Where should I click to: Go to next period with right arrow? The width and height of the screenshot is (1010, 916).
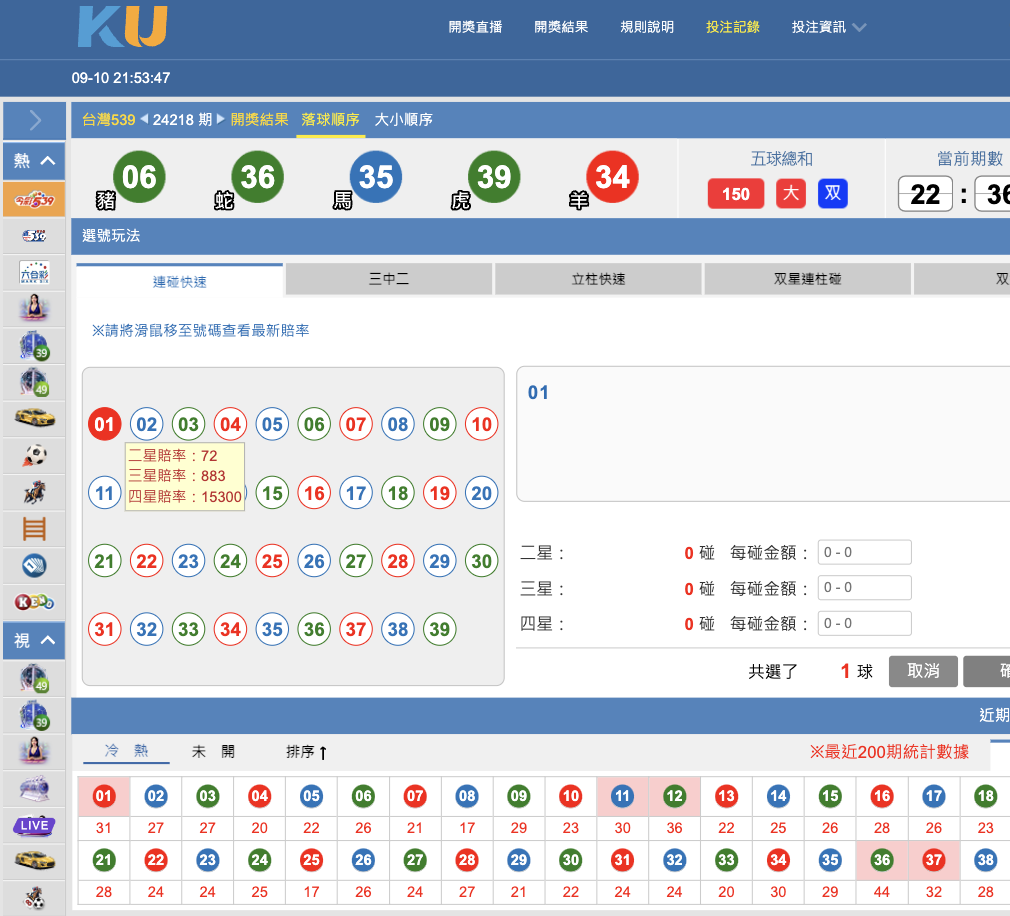coord(220,119)
